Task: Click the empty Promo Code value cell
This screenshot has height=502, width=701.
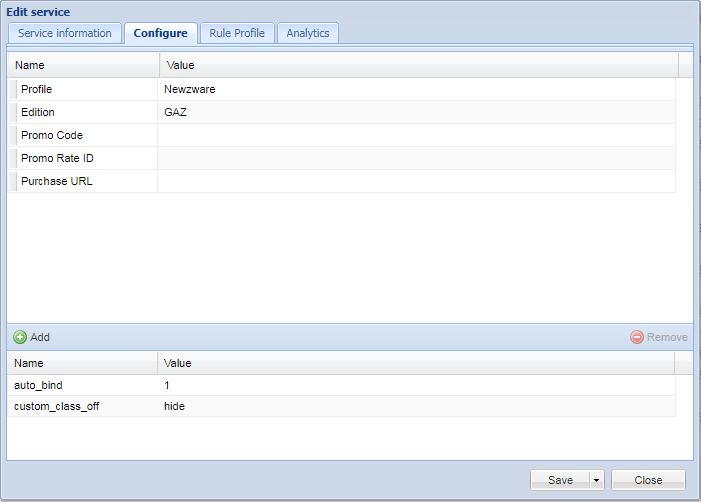Action: click(x=415, y=135)
